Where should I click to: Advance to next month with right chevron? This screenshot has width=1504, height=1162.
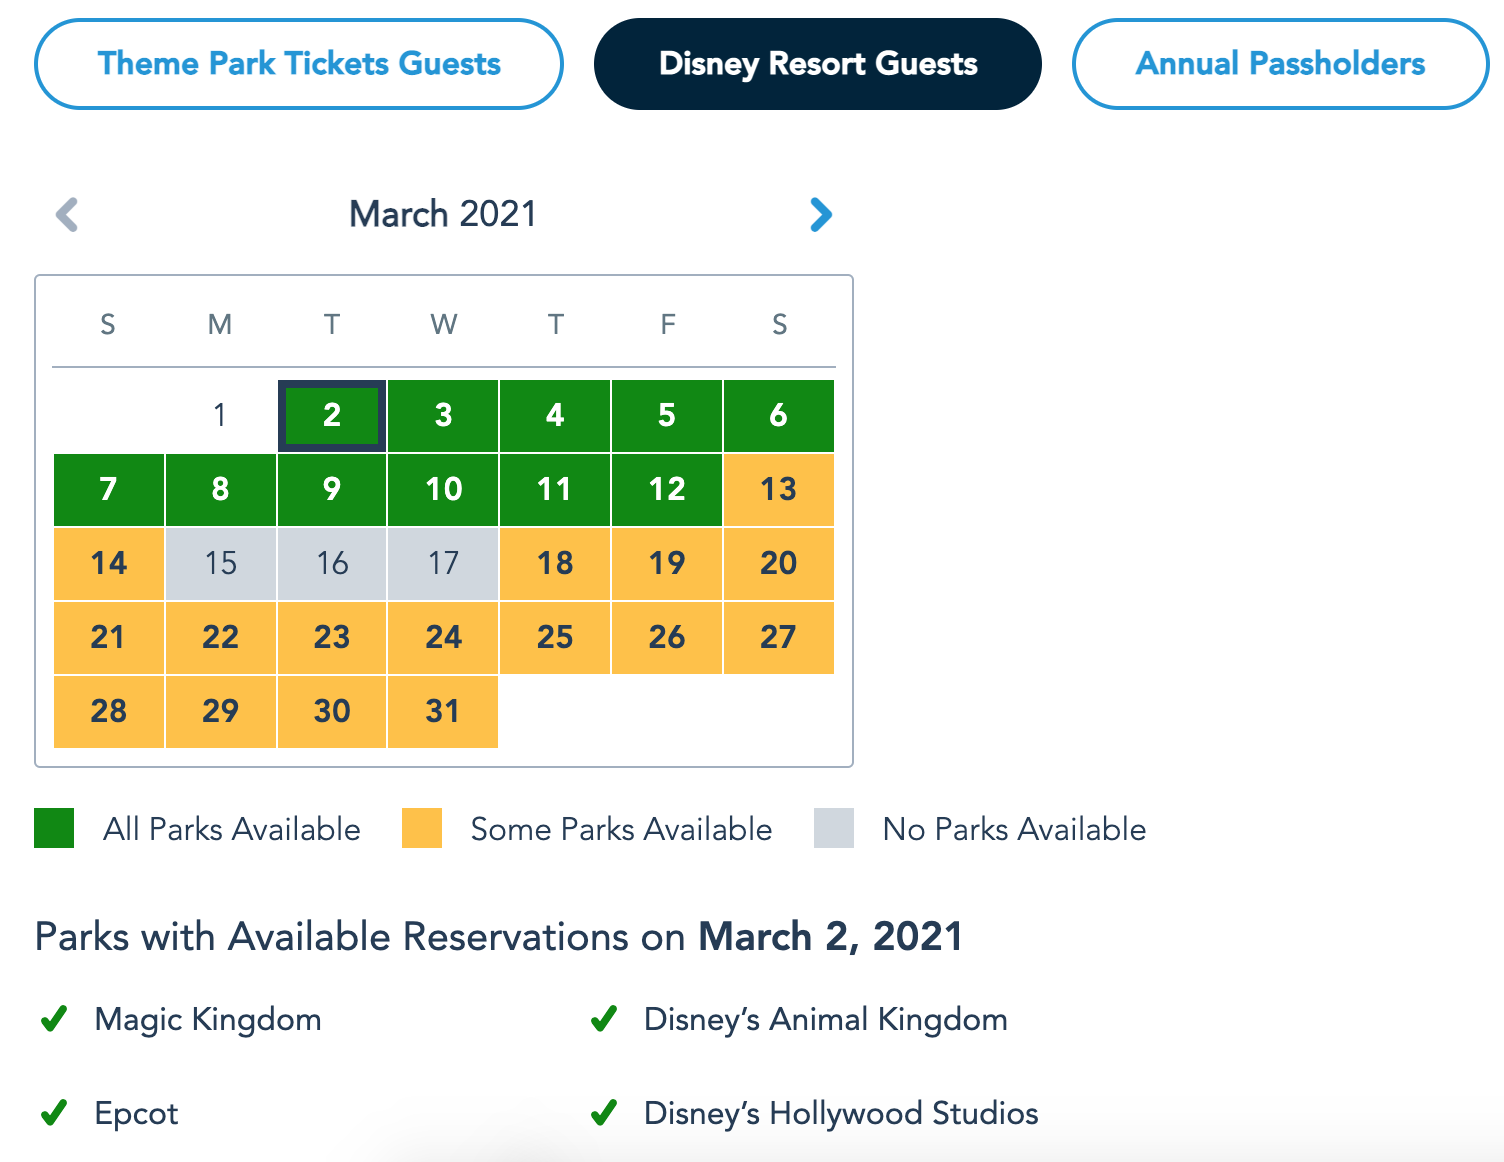tap(820, 214)
